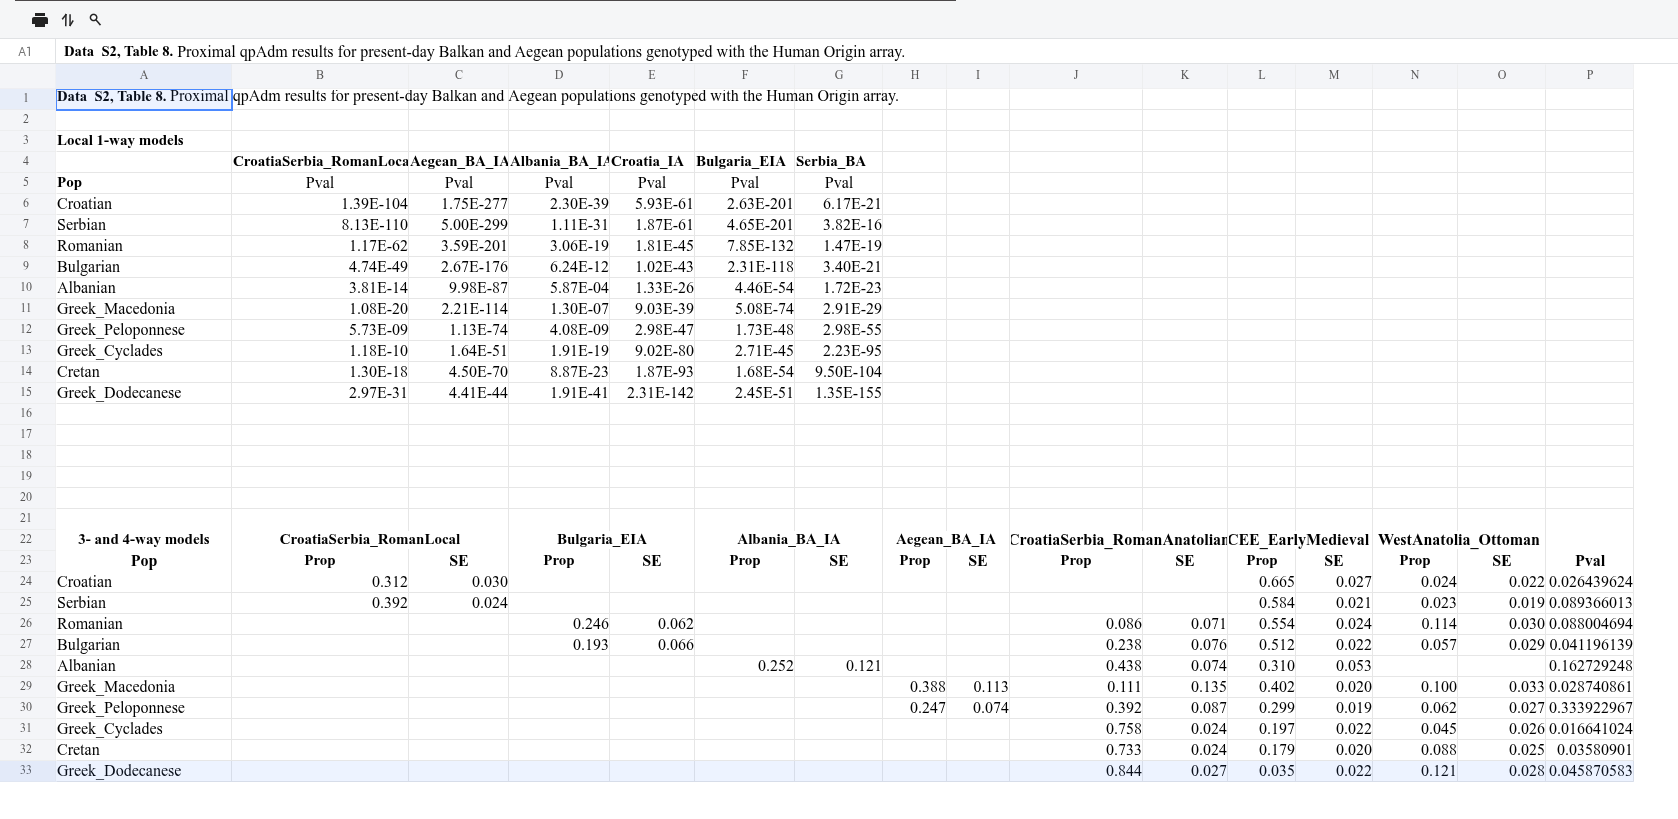Click the 'Albania_BA_IA' header in row 22
This screenshot has height=819, width=1678.
coord(789,539)
